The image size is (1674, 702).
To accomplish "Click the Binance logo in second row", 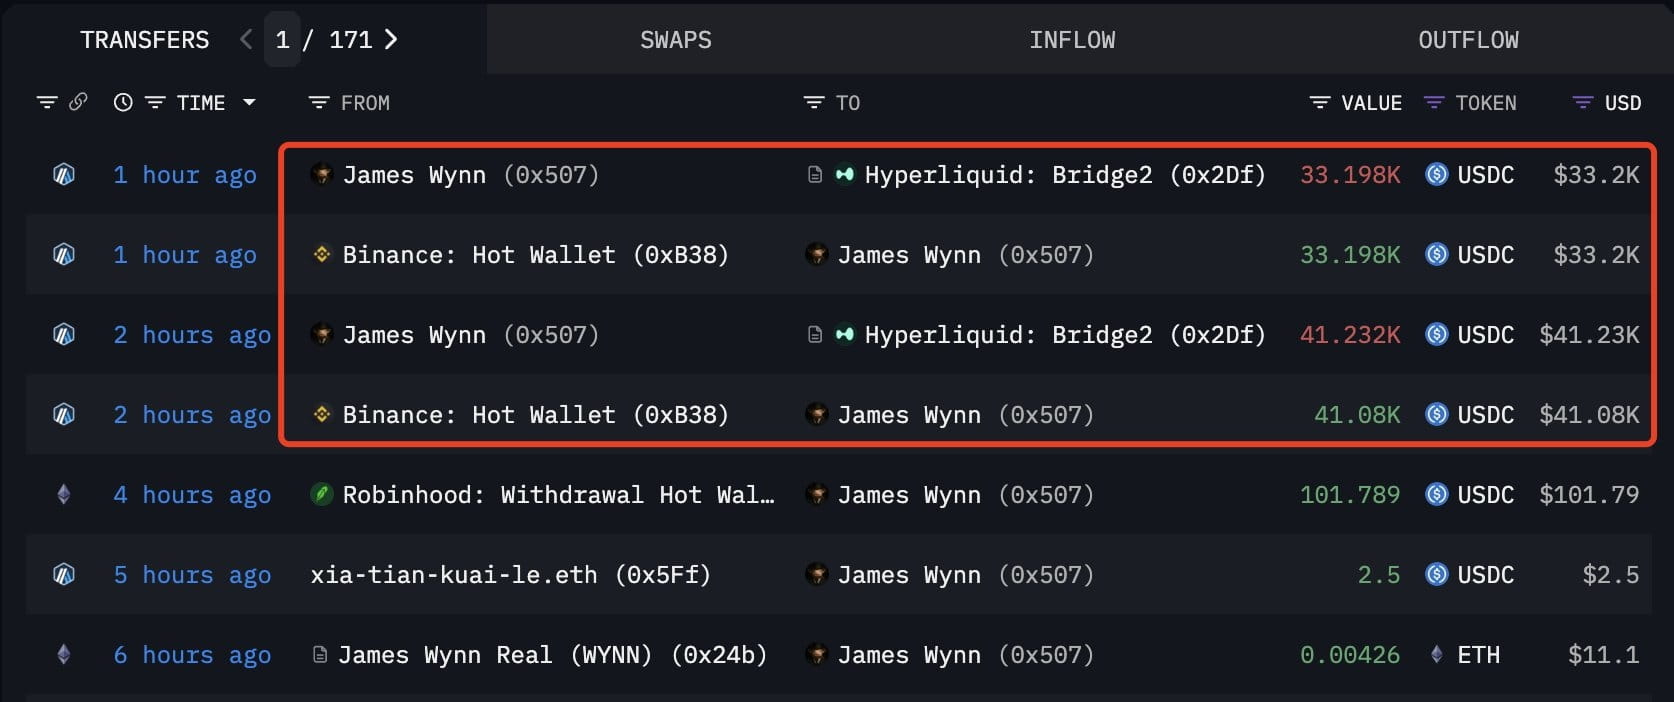I will pyautogui.click(x=322, y=255).
